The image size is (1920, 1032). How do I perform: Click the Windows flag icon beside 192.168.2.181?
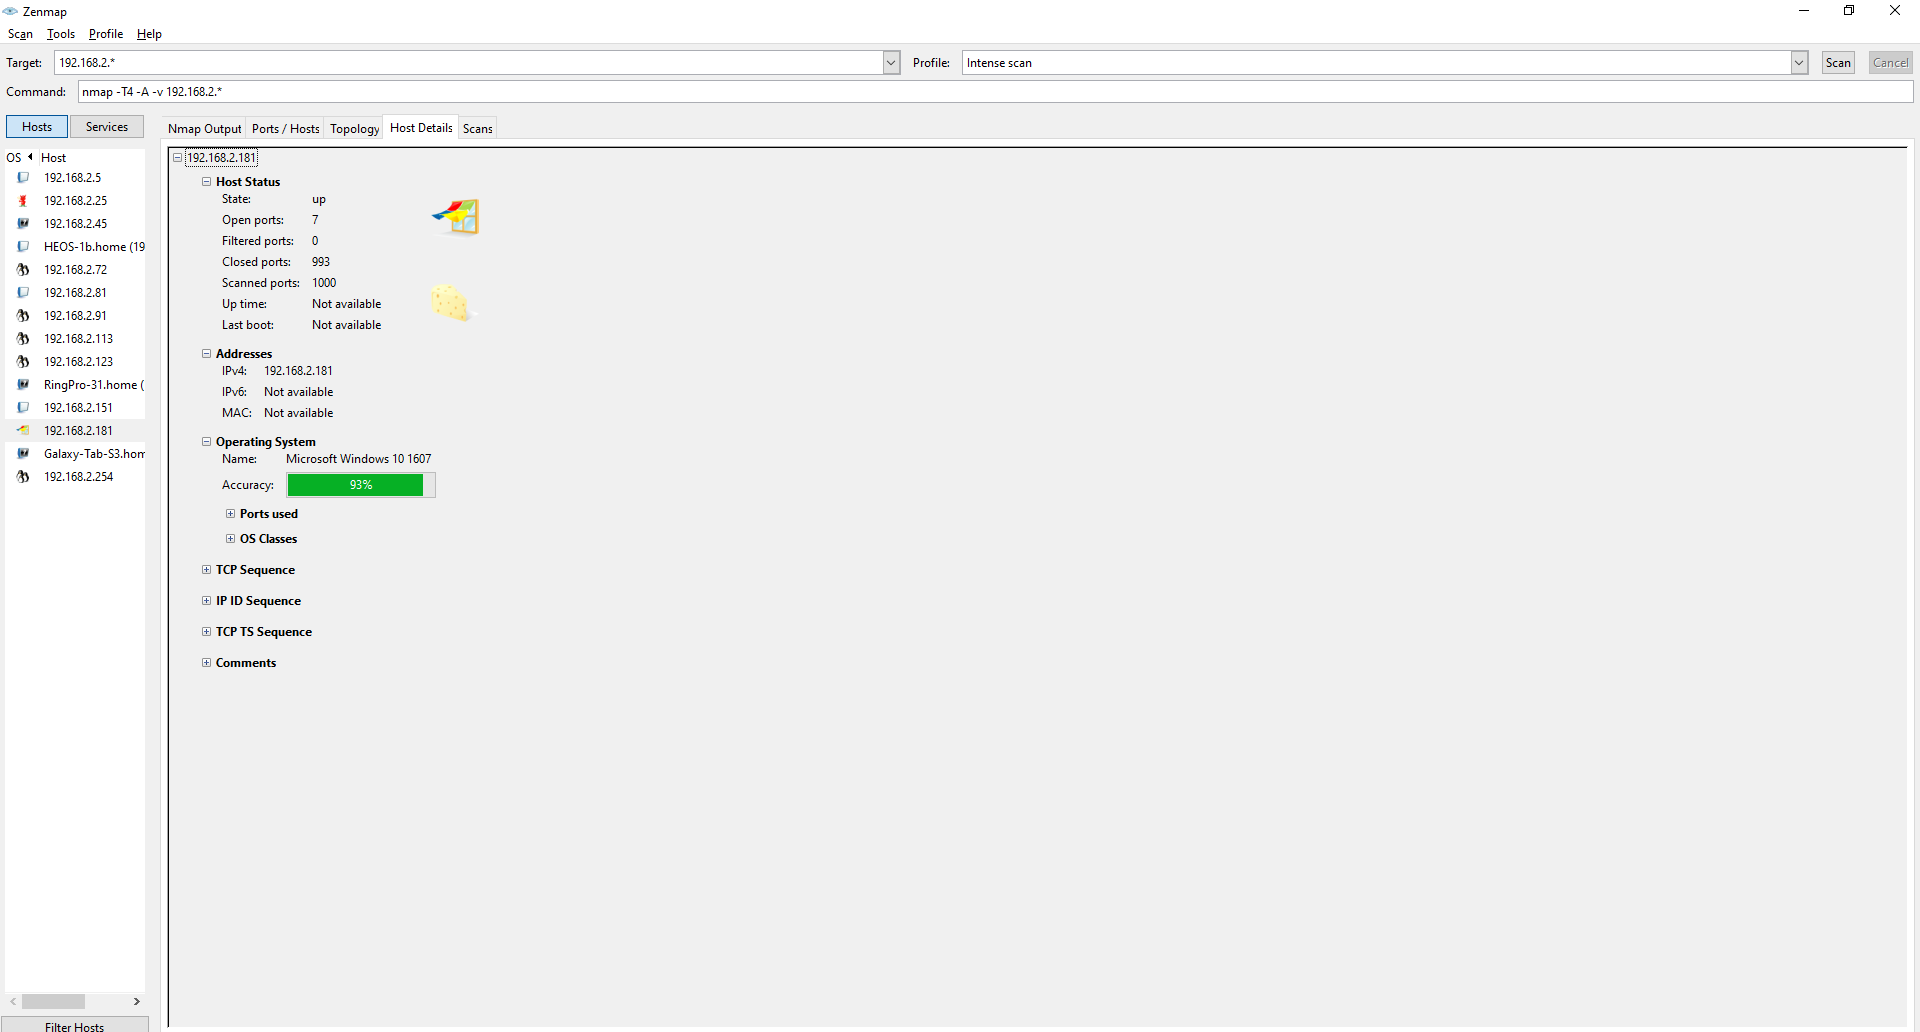(23, 431)
